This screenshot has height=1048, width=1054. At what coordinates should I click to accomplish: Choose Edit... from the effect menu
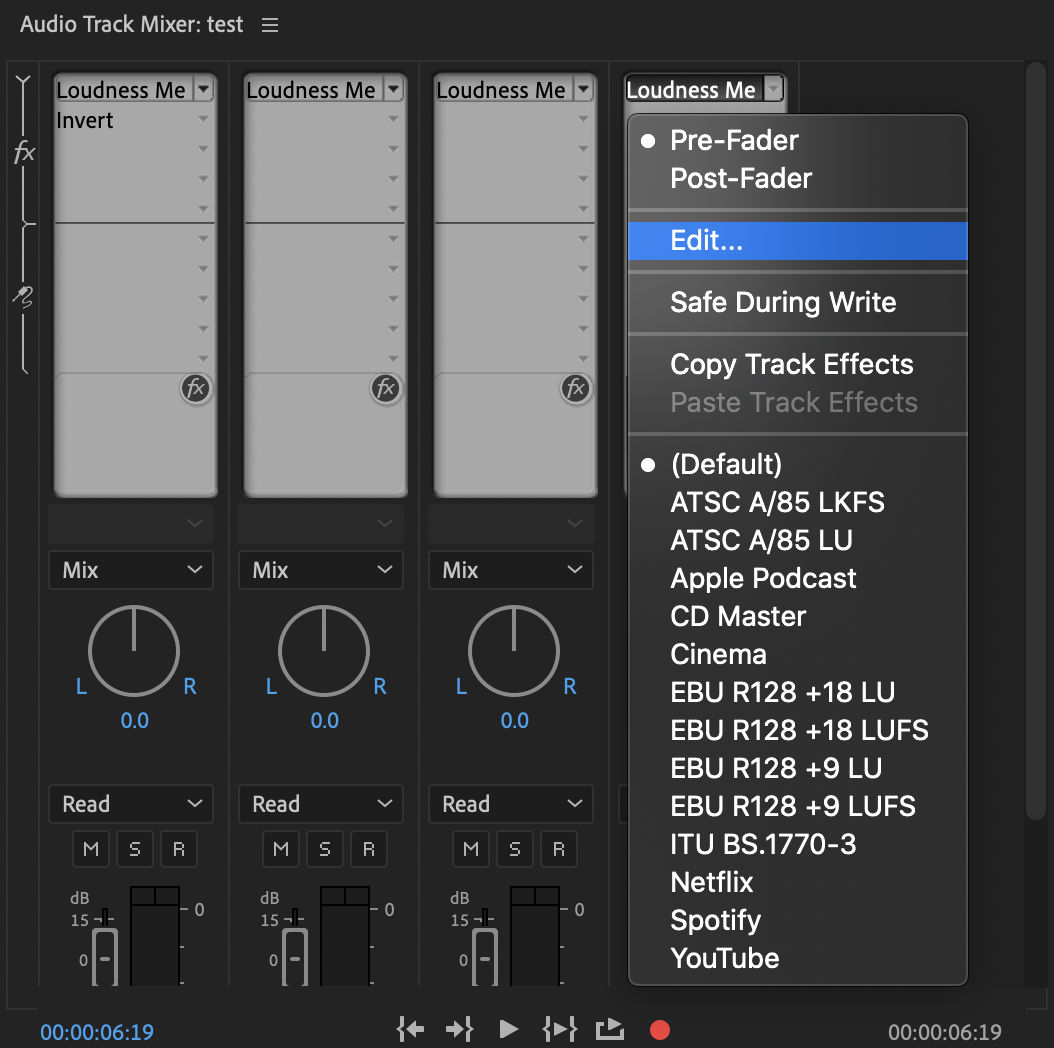click(x=706, y=241)
